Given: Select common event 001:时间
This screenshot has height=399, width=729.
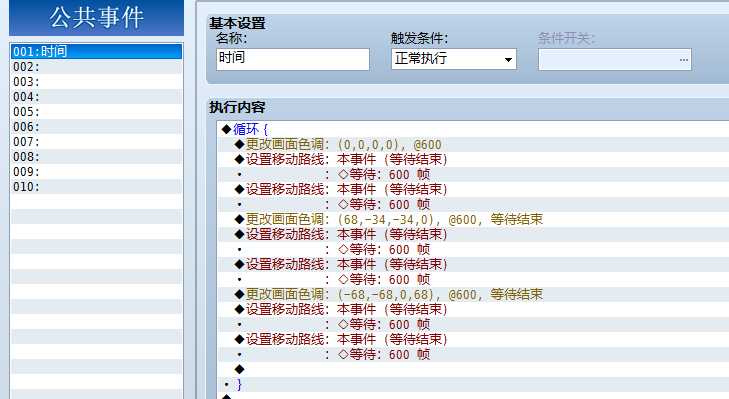Looking at the screenshot, I should coord(96,51).
